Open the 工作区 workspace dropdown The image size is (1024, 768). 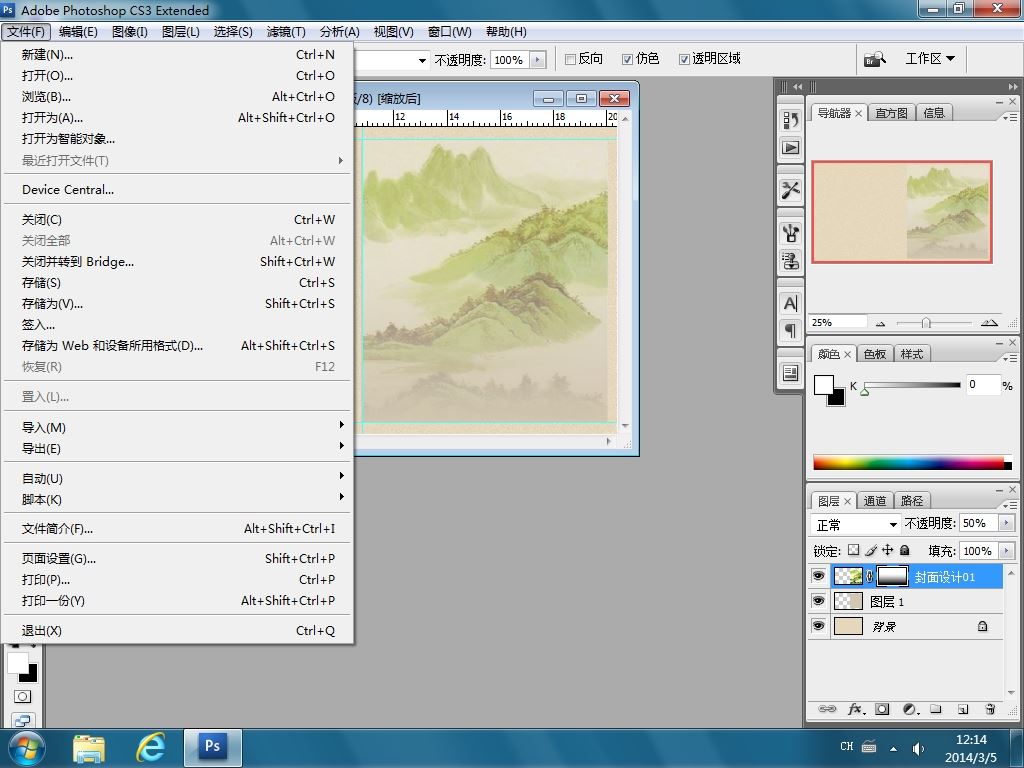tap(930, 59)
